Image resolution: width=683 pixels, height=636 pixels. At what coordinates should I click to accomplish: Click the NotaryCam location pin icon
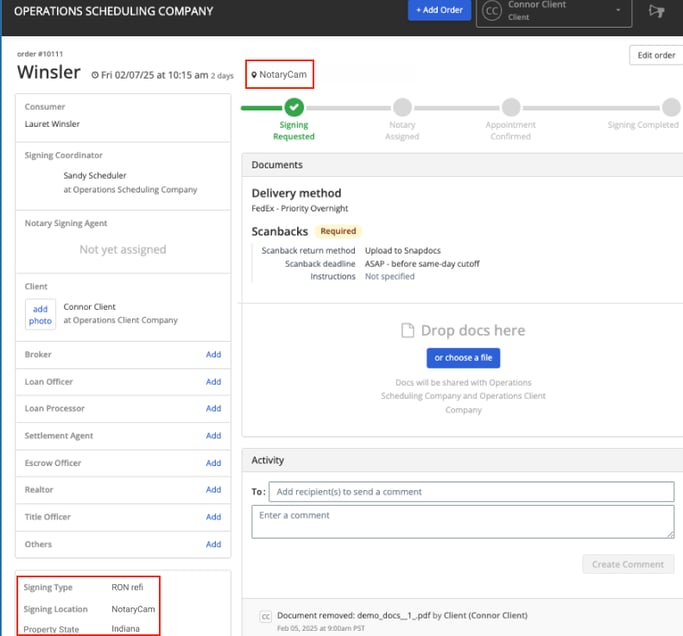(254, 75)
